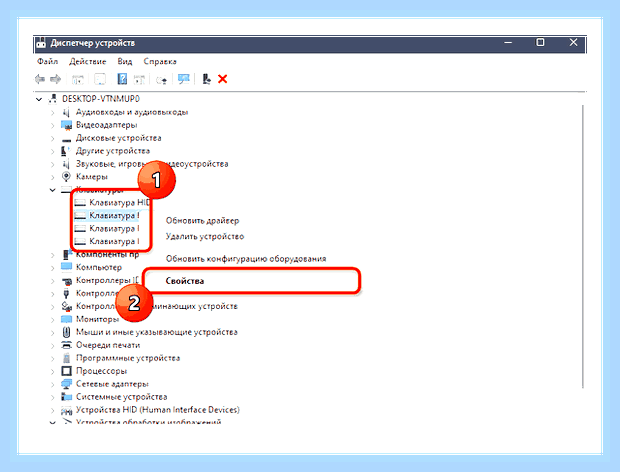Click the Другие устройства warning icon

(66, 151)
